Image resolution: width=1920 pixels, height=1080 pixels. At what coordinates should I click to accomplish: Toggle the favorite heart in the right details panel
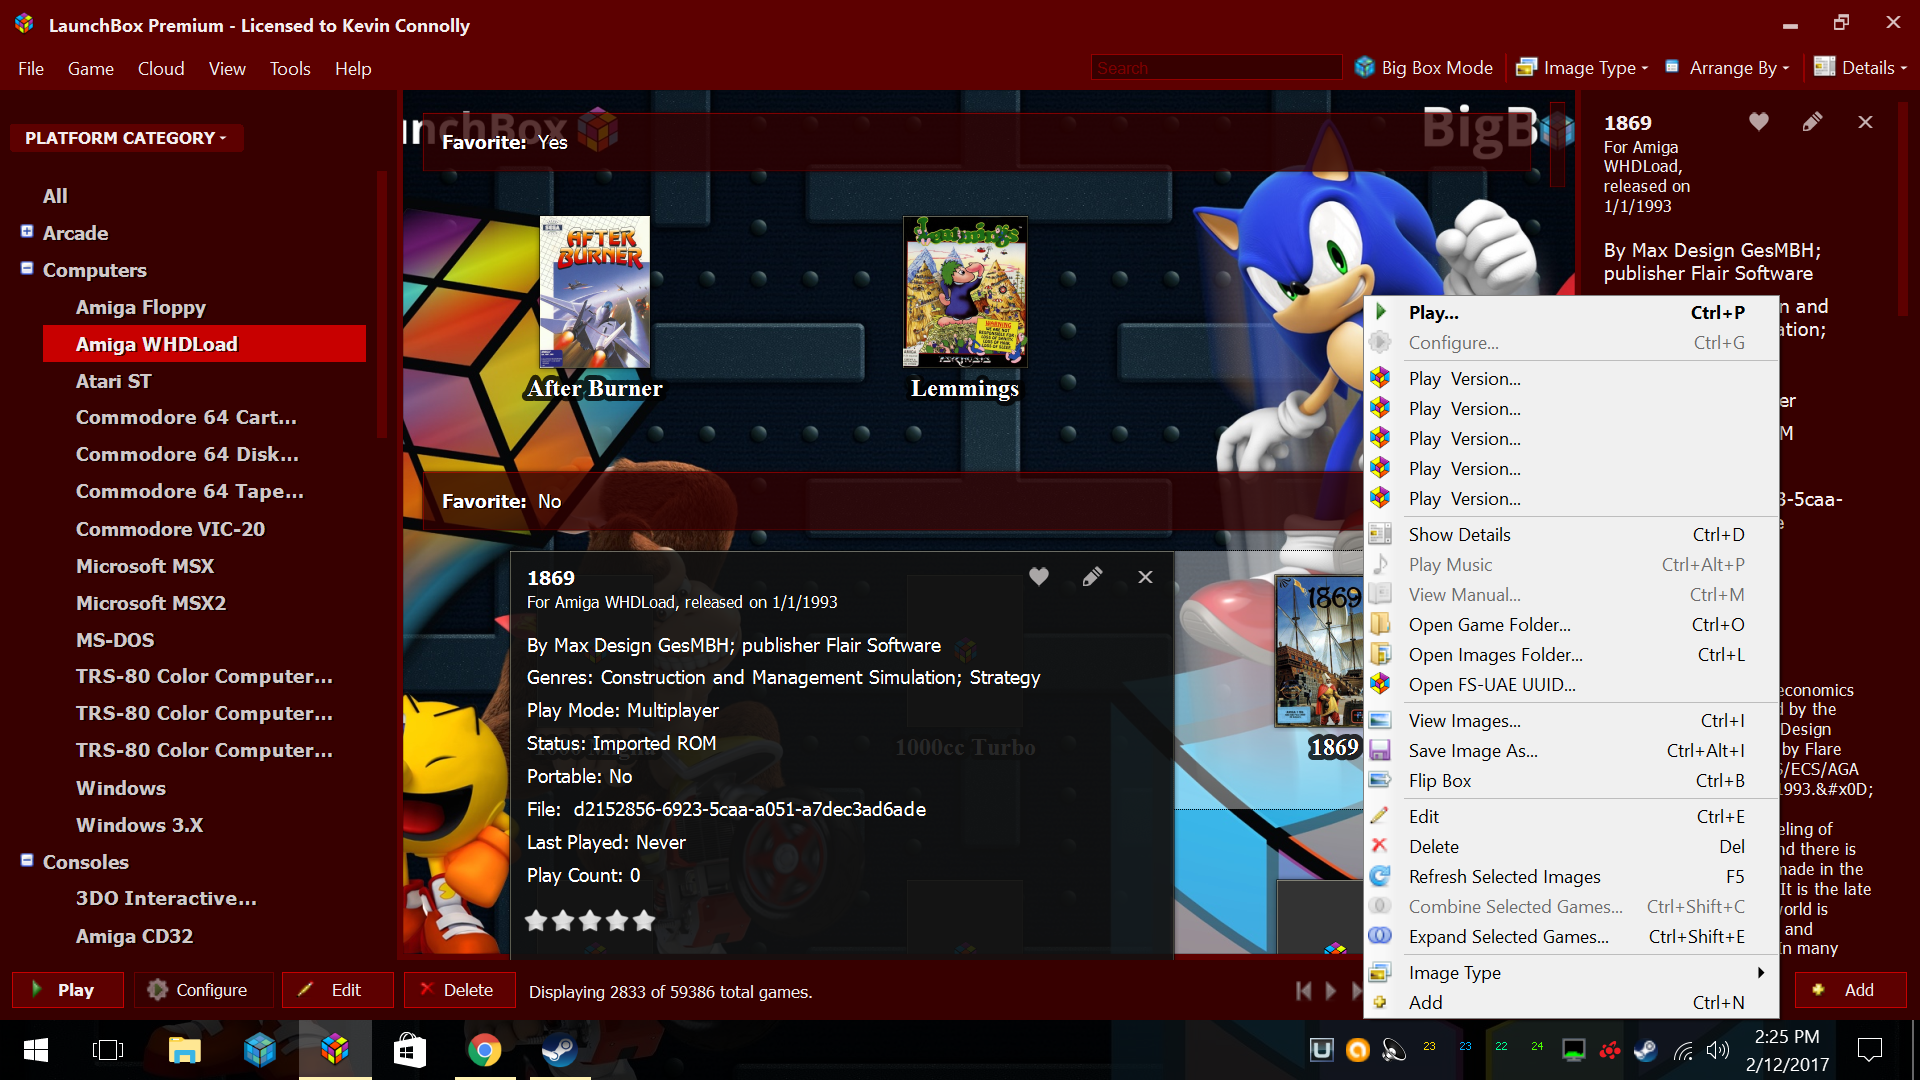pos(1759,122)
